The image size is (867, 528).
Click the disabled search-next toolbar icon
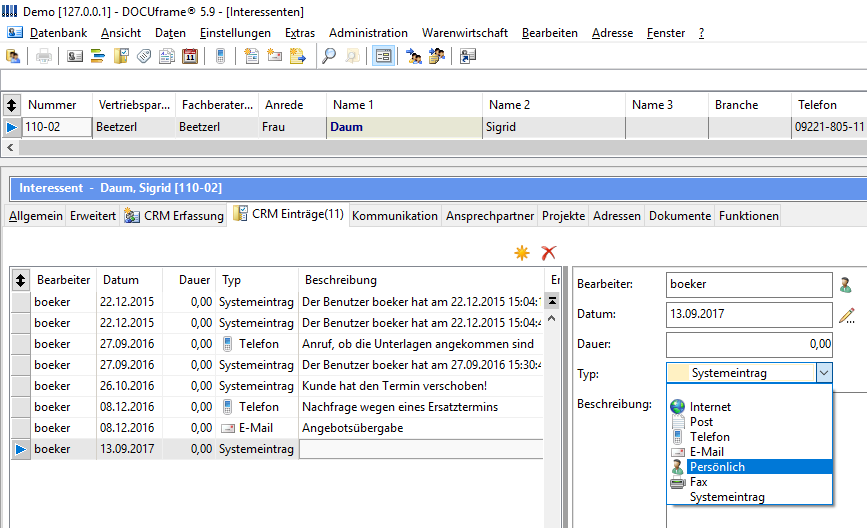click(352, 56)
